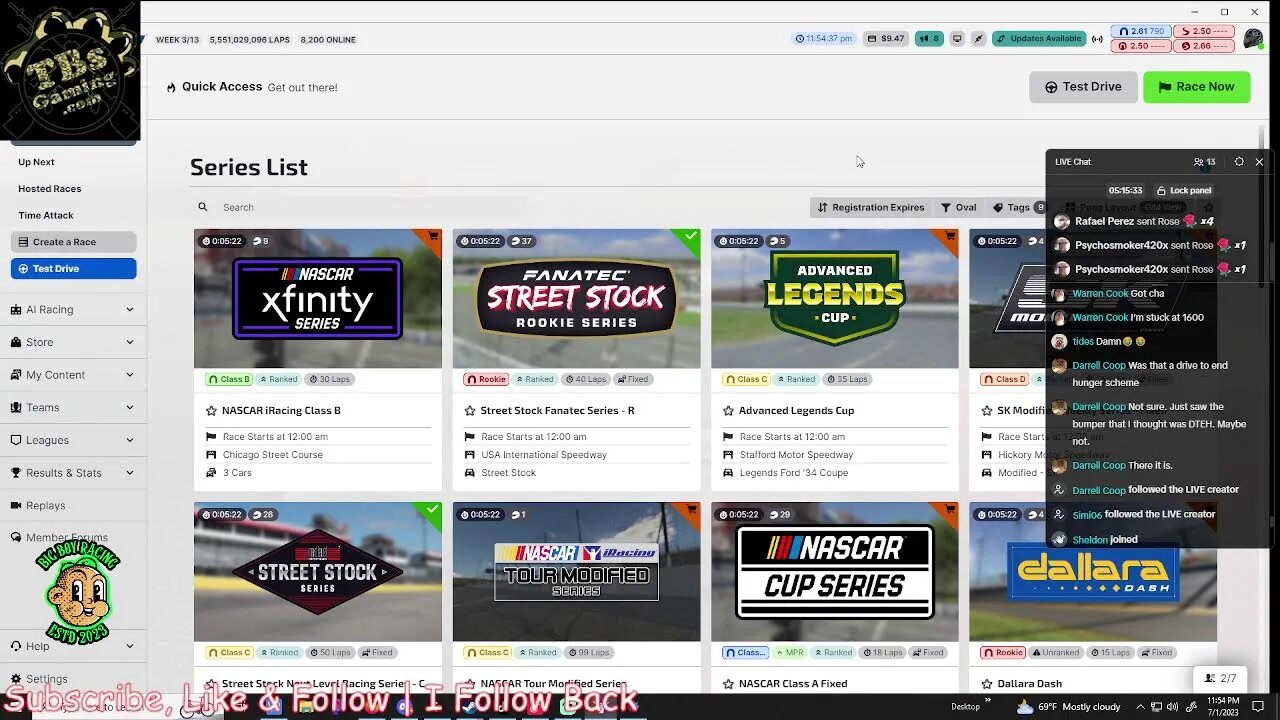Click the green checkmark on Fanatec Street Stock card
Screen dimensions: 1280x720
[691, 237]
